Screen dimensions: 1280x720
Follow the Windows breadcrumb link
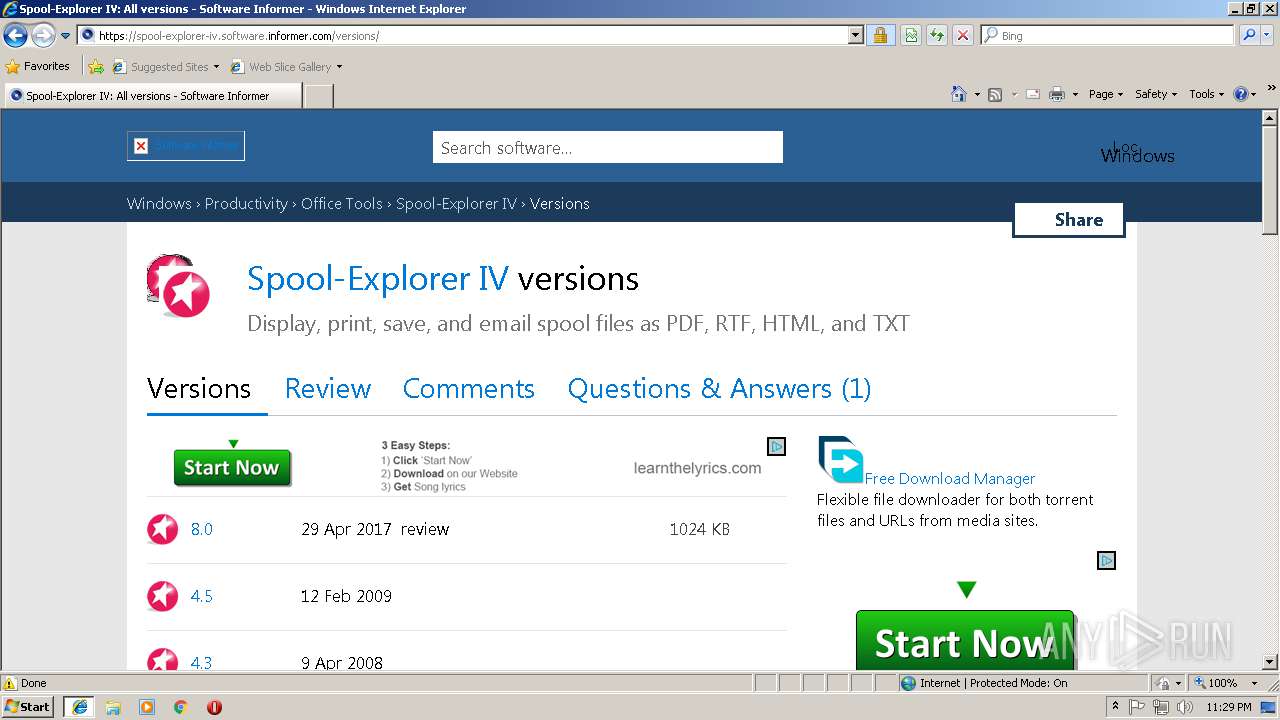[x=159, y=203]
